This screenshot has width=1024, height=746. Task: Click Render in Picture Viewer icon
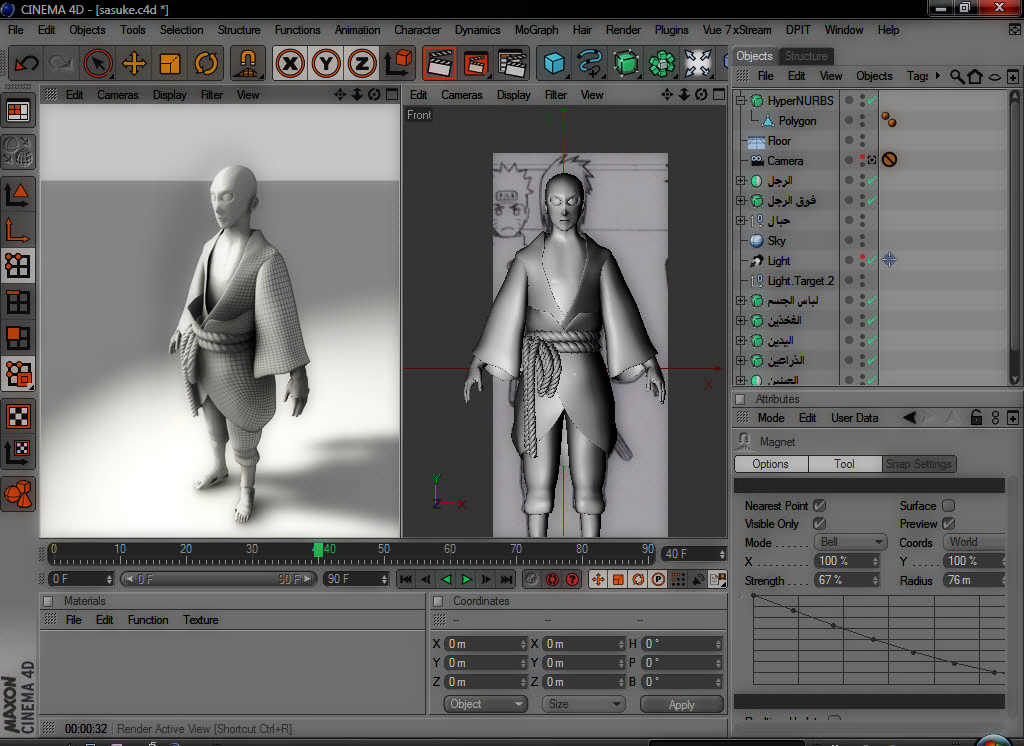click(x=476, y=63)
